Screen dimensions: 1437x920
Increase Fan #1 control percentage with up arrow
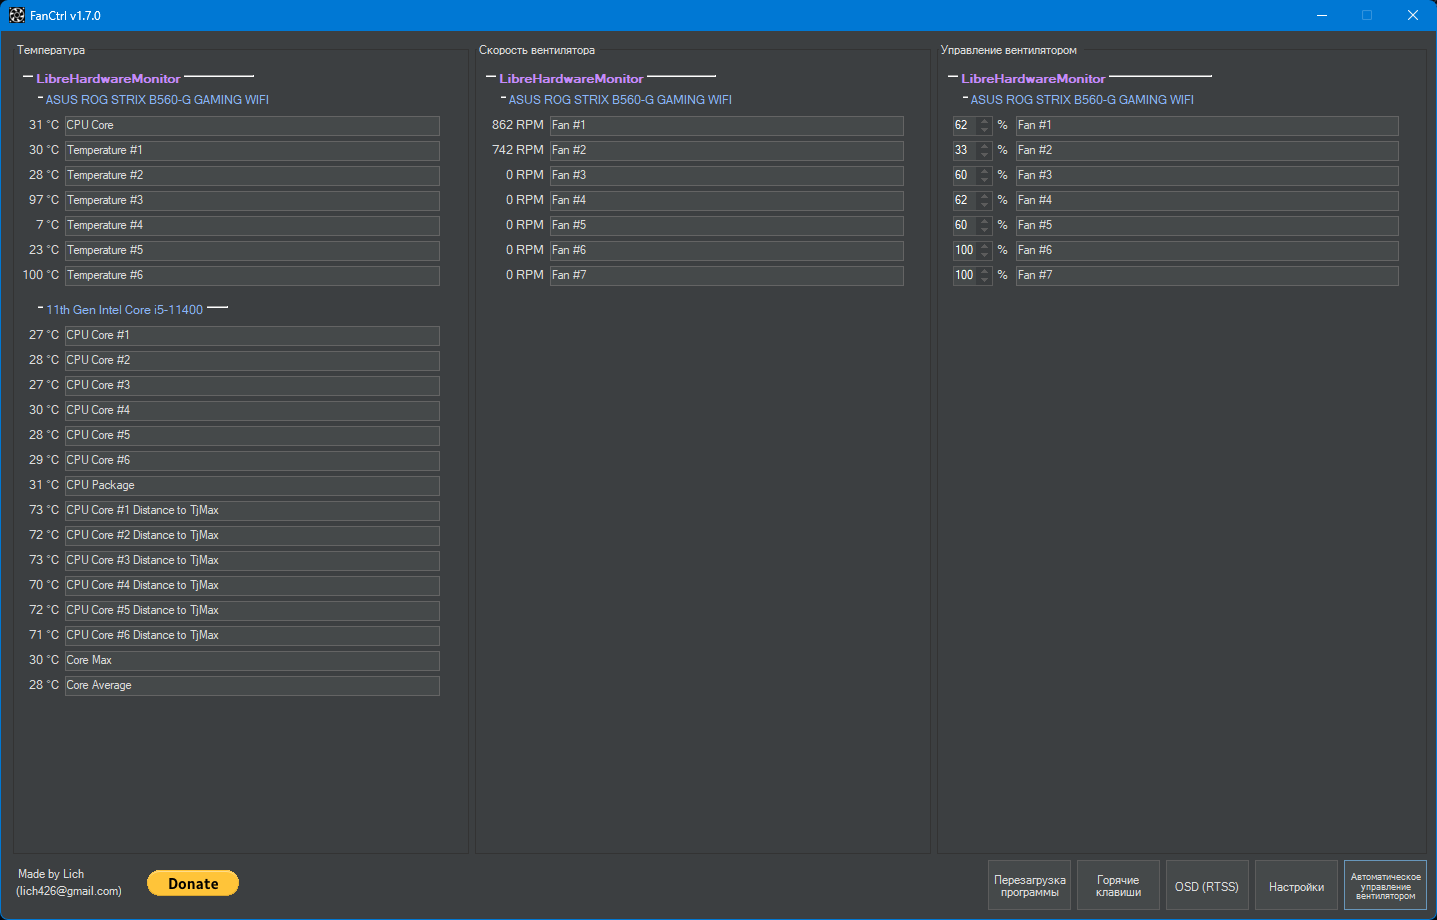click(x=985, y=121)
